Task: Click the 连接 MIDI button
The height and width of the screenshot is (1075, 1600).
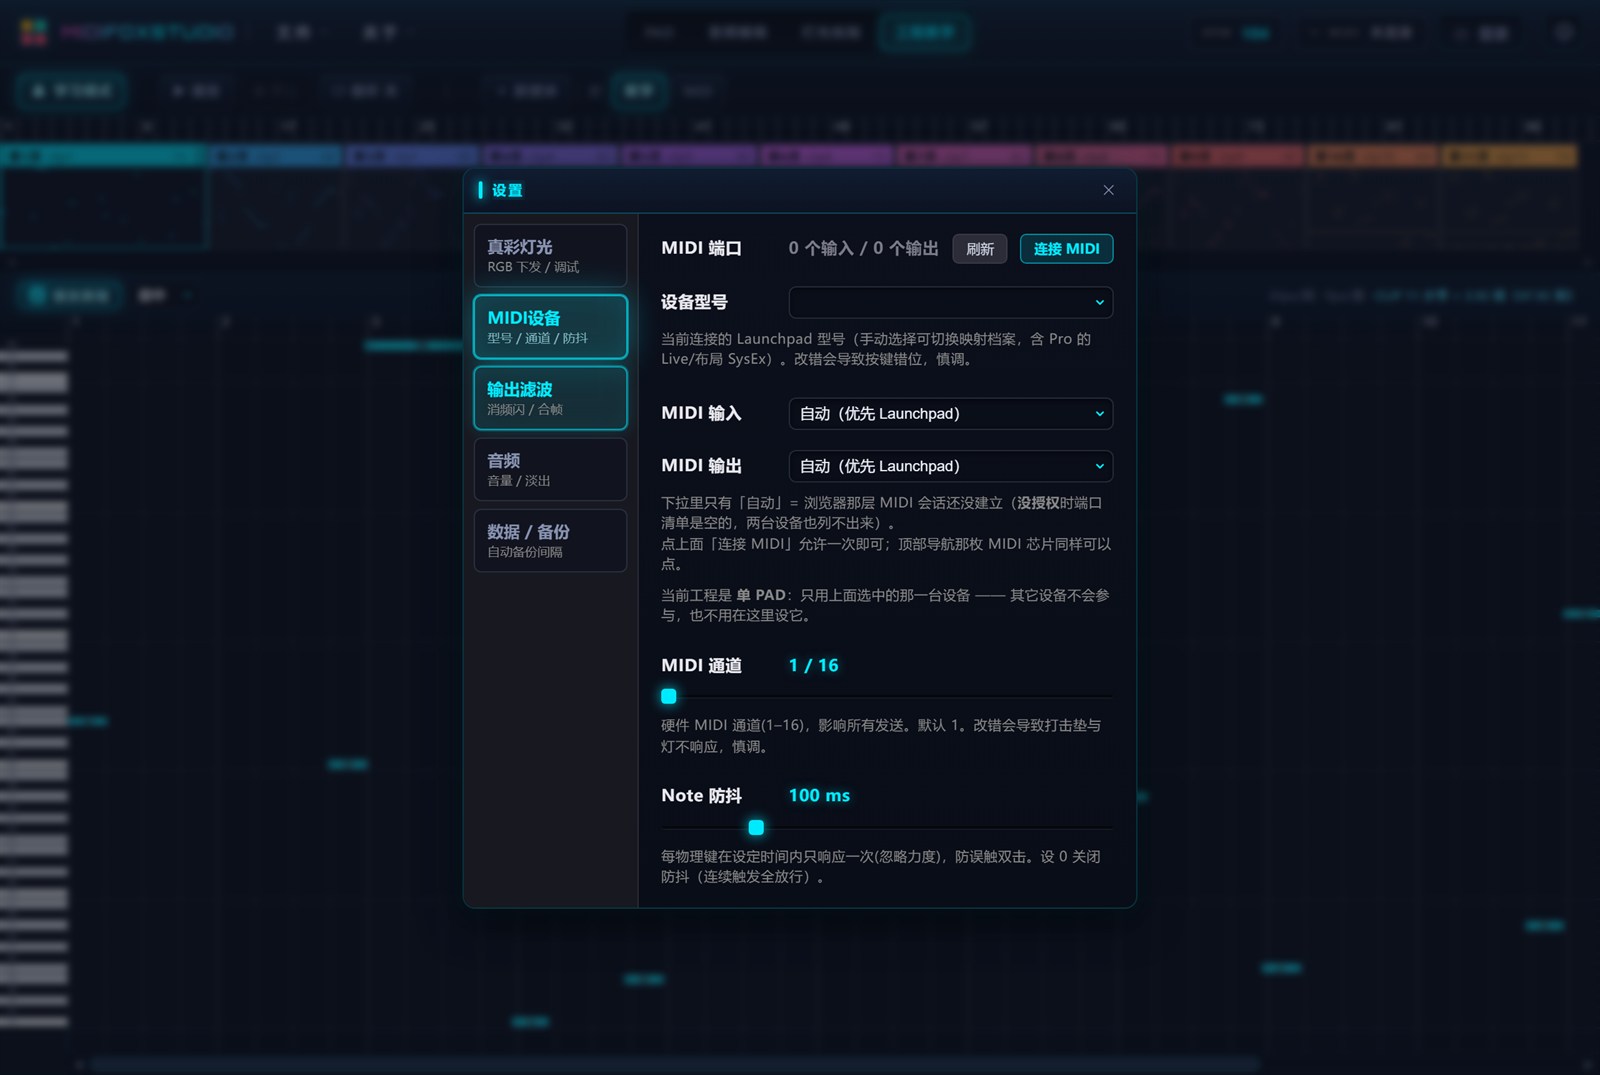Action: pos(1066,249)
